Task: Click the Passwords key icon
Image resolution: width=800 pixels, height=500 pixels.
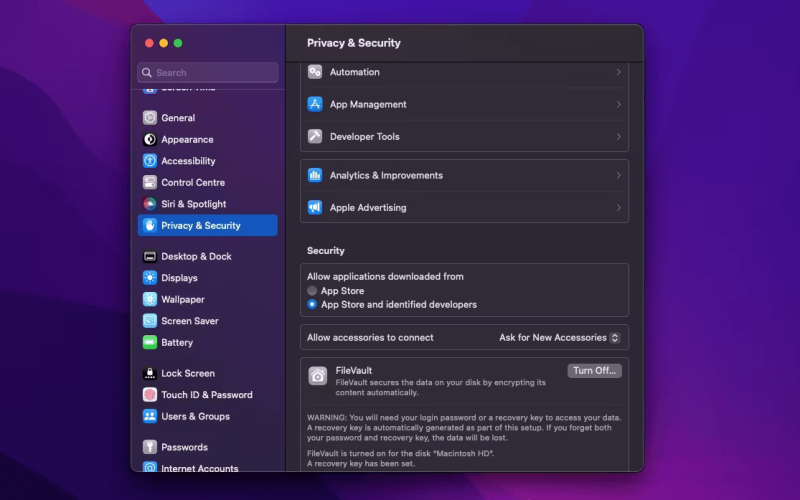Action: 149,447
